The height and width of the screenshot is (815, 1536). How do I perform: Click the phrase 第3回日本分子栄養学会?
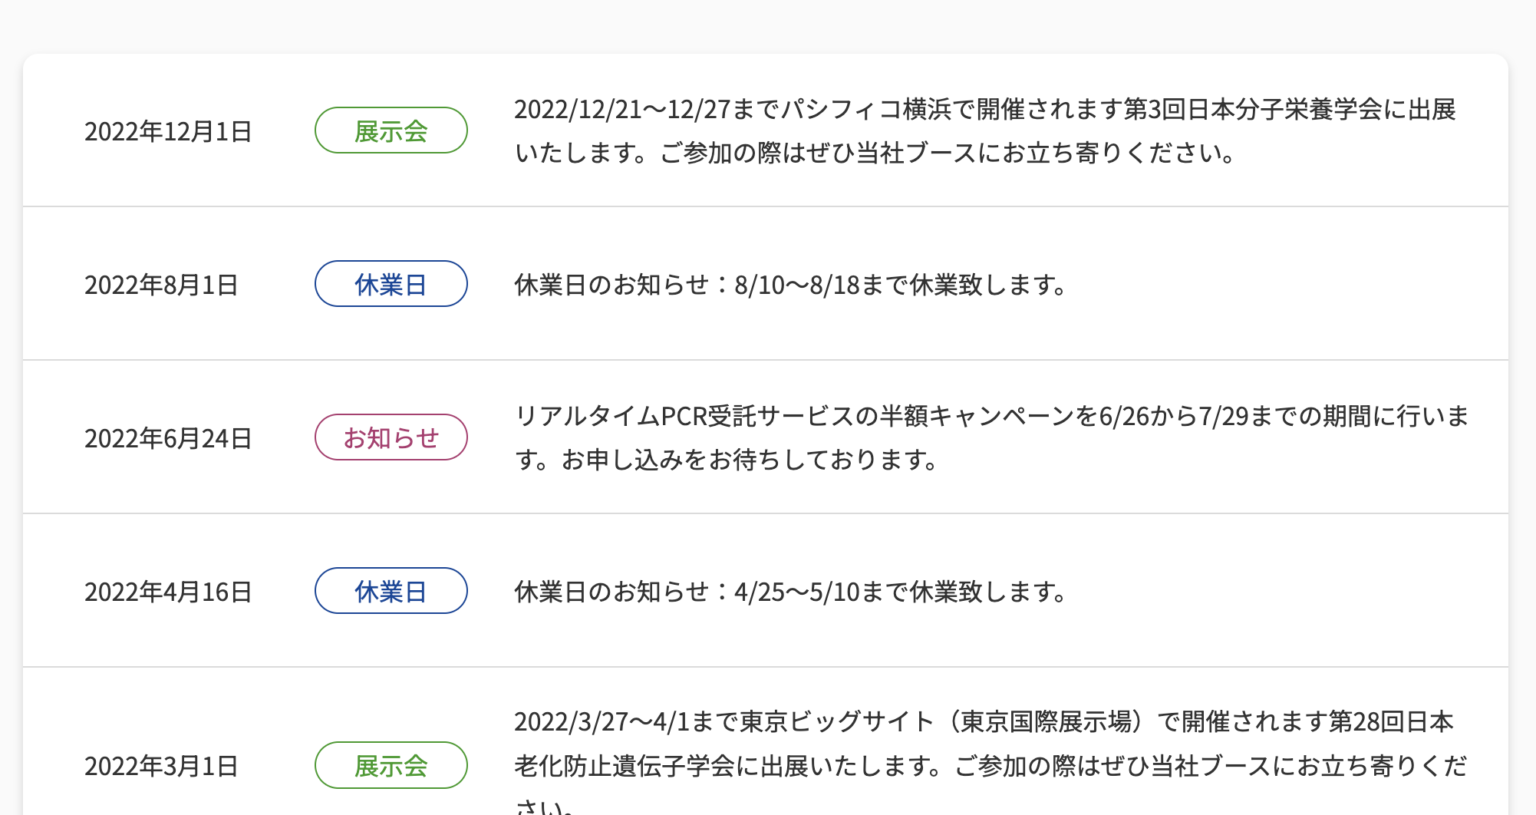coord(1253,109)
